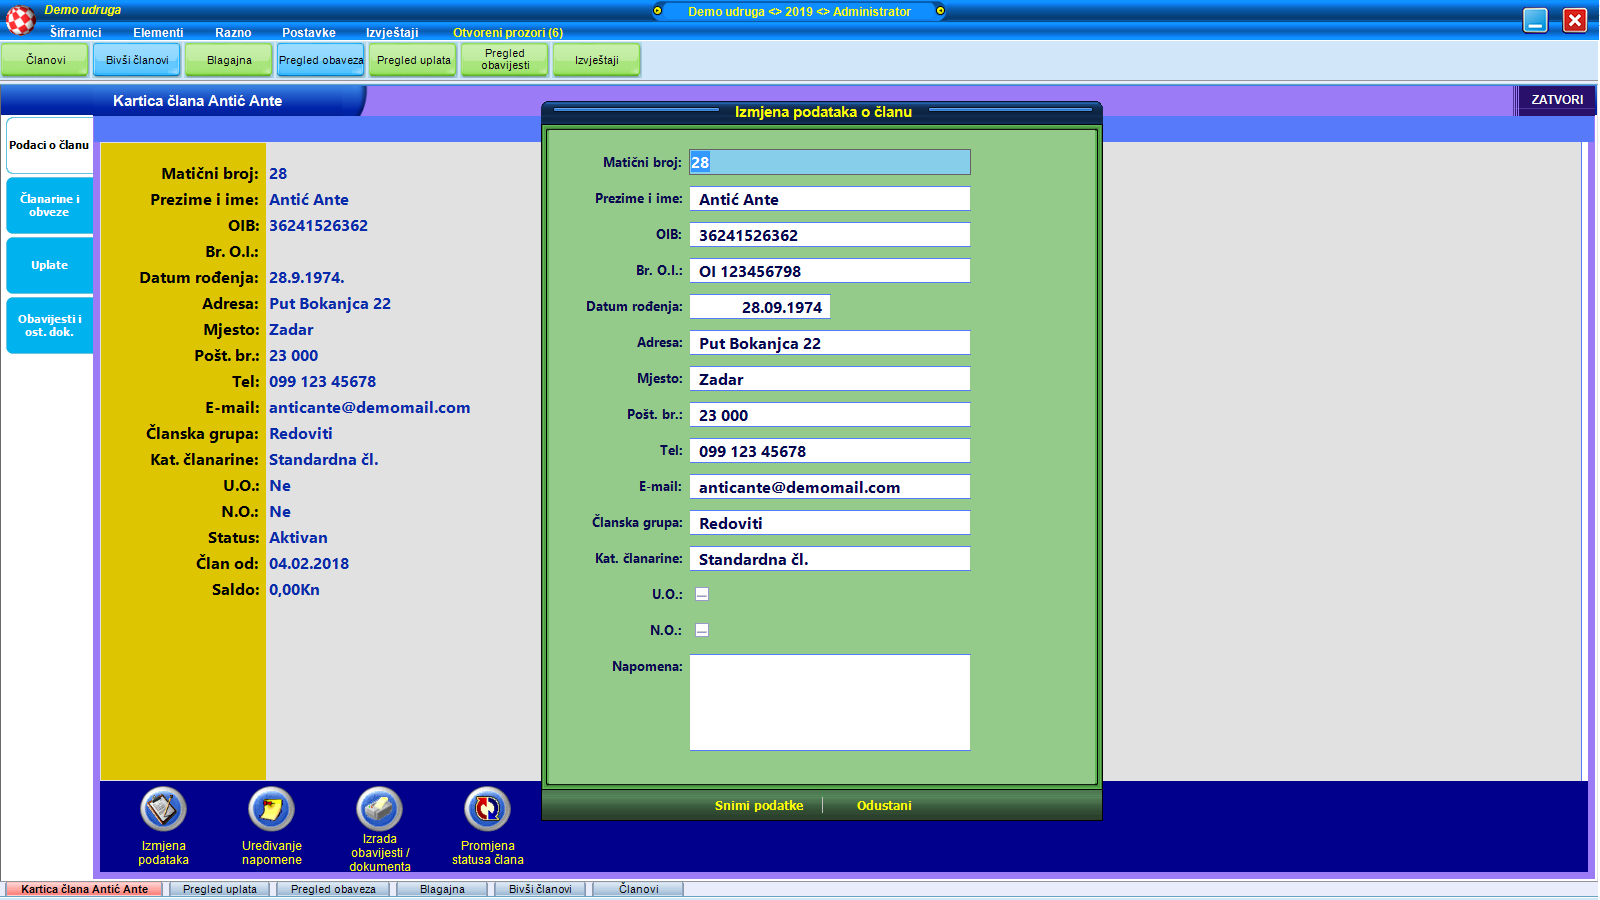This screenshot has height=900, width=1600.
Task: Click the E-mail input field
Action: [x=829, y=487]
